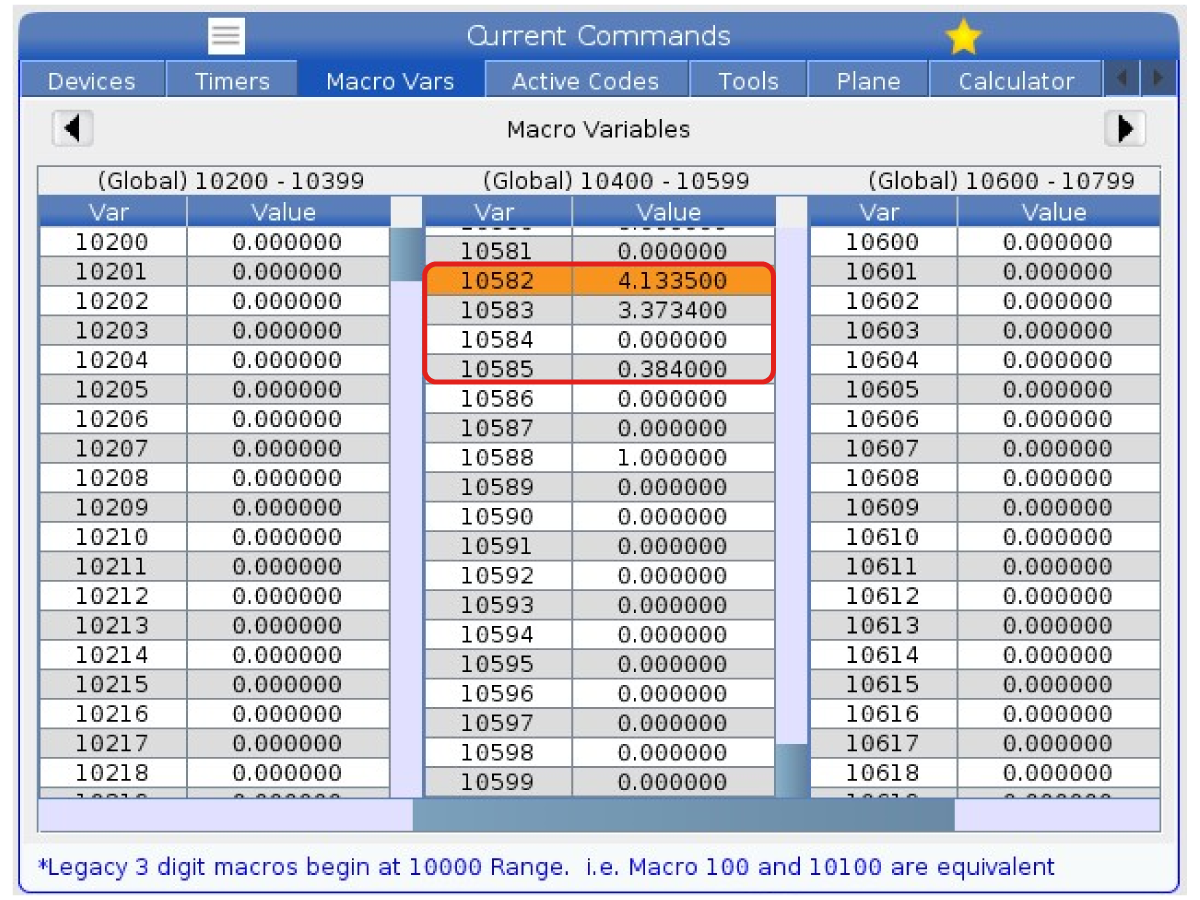Click Var header of 10600-10799 table
1200x900 pixels.
click(x=883, y=212)
